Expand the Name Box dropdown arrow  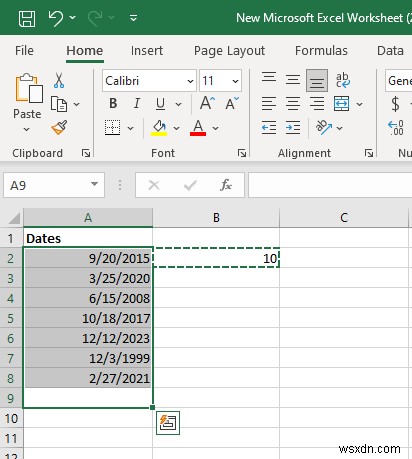coord(94,184)
